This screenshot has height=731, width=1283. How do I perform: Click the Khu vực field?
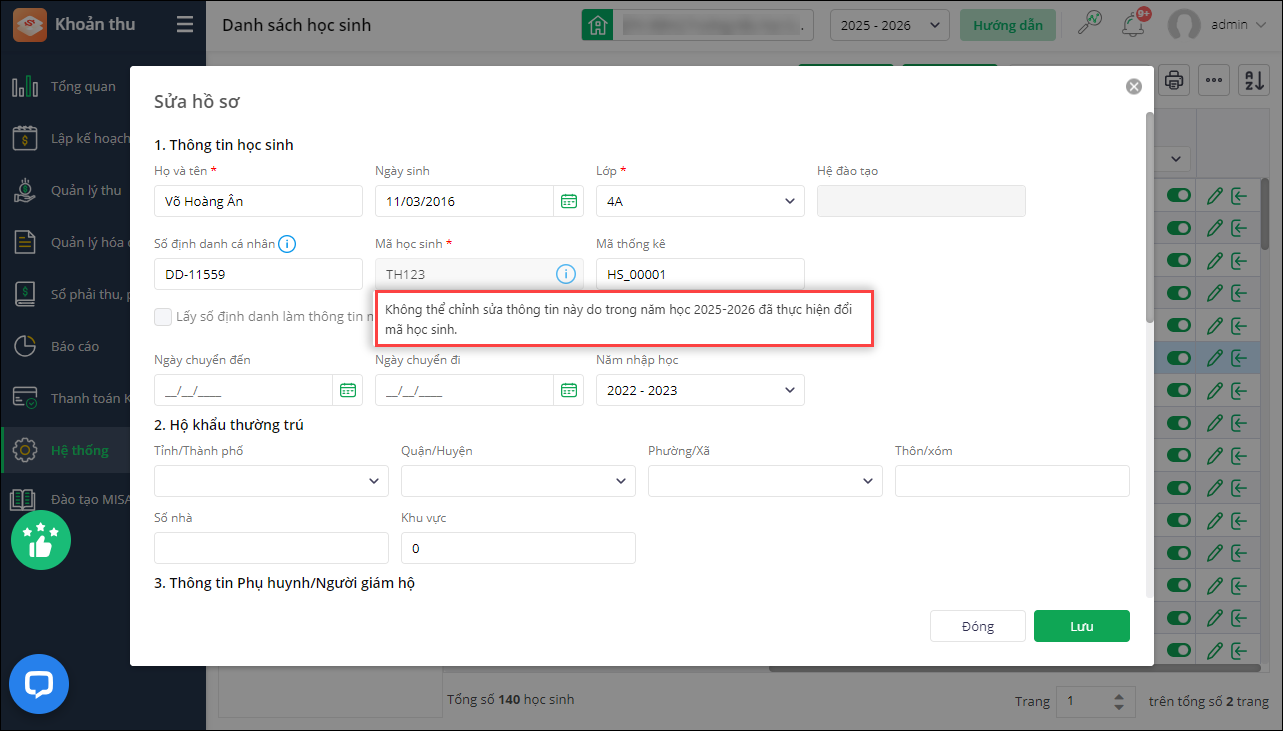pyautogui.click(x=518, y=548)
